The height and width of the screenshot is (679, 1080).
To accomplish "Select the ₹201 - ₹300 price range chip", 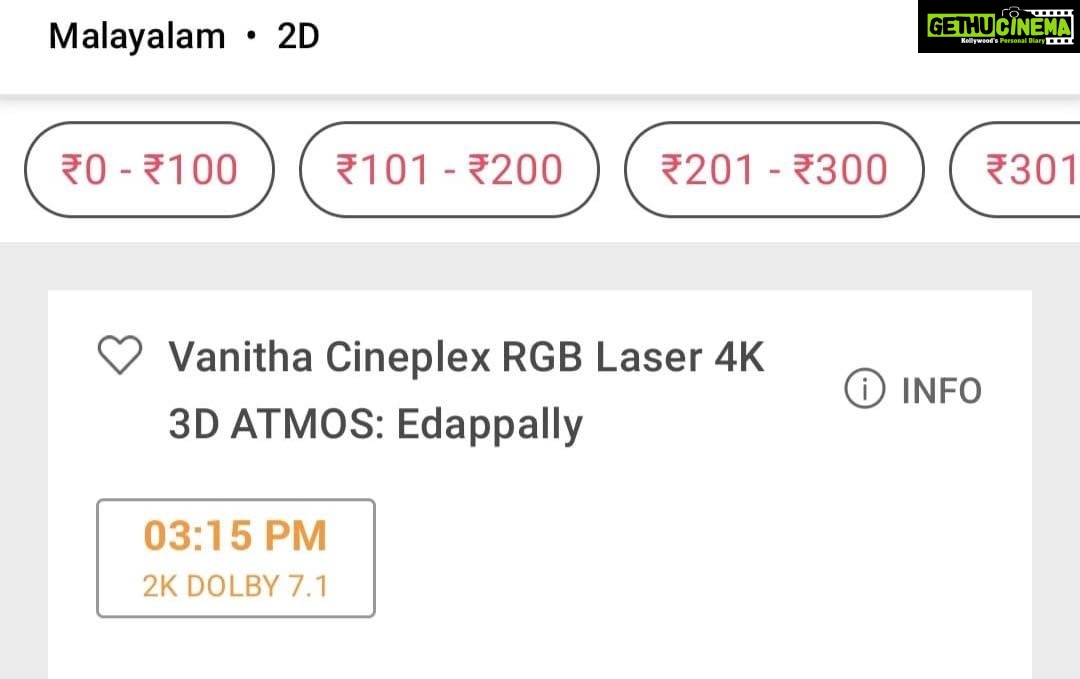I will (773, 170).
